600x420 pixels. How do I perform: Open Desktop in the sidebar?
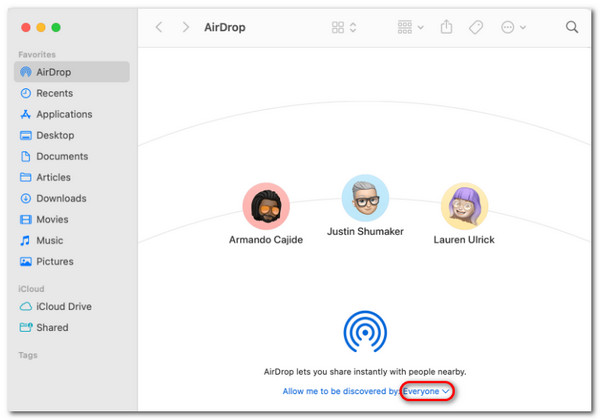pyautogui.click(x=55, y=135)
